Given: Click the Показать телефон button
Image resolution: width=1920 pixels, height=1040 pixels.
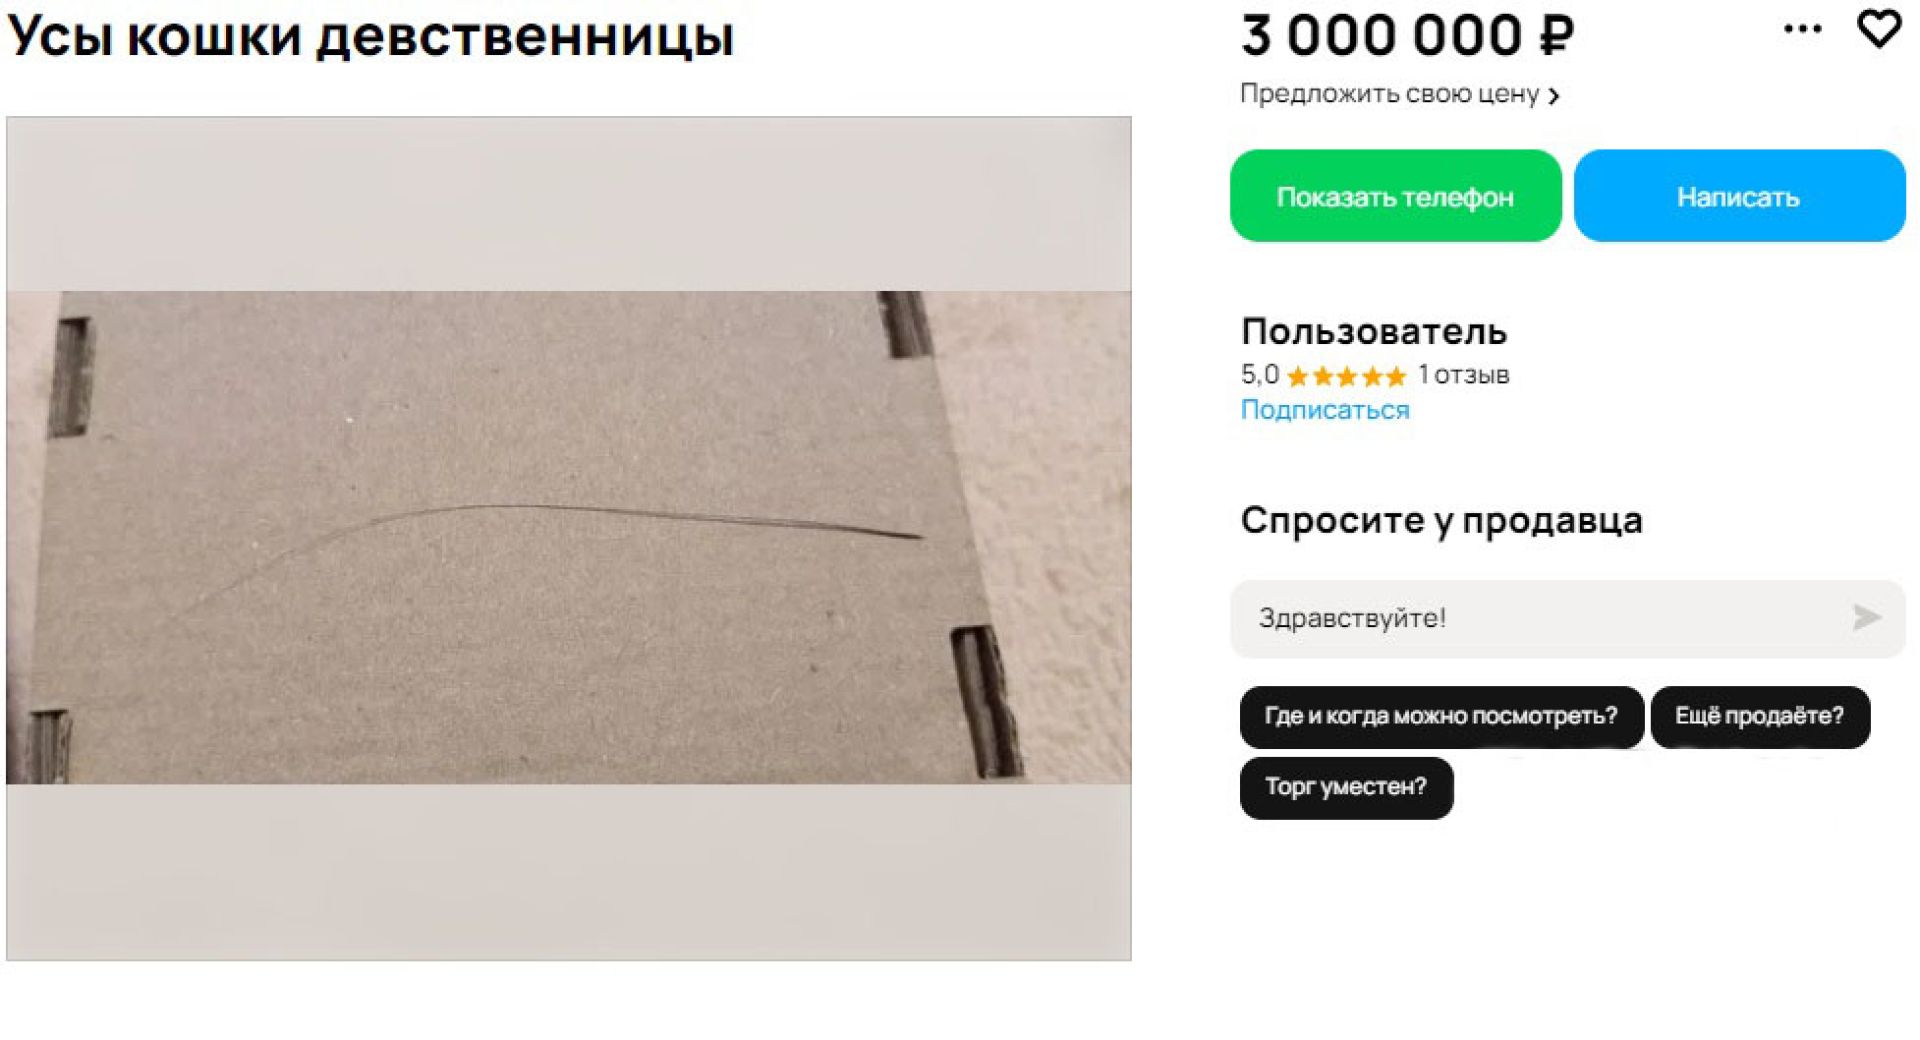Looking at the screenshot, I should (1395, 196).
